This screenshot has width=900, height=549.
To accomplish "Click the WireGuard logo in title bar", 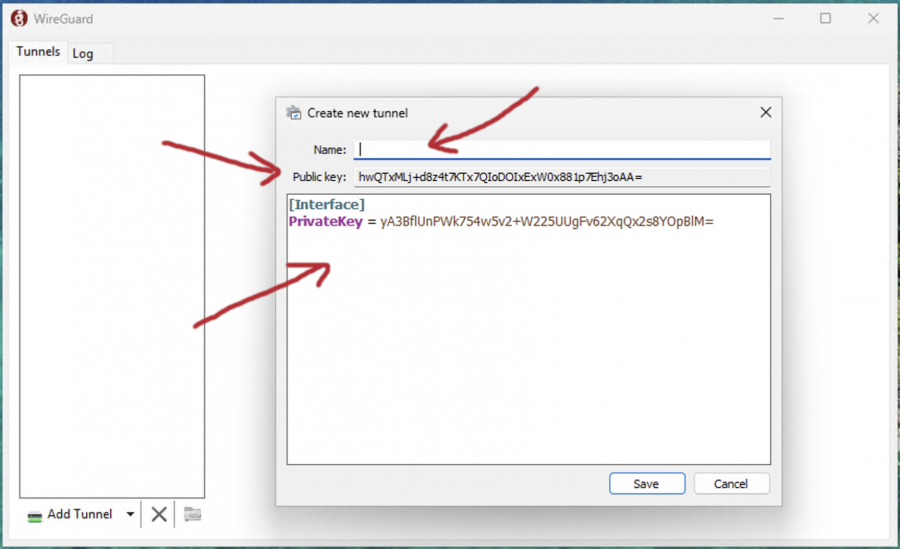I will [x=19, y=18].
